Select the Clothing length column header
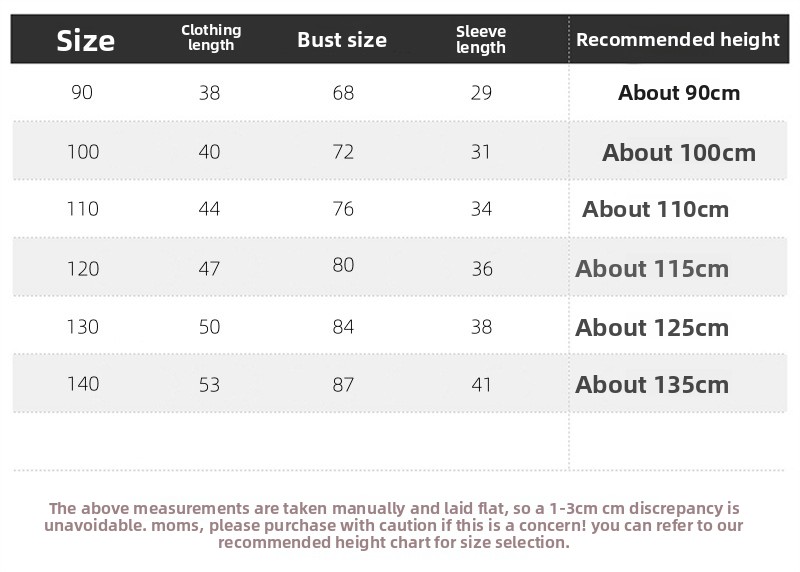Viewport: 800px width, 572px height. point(211,38)
